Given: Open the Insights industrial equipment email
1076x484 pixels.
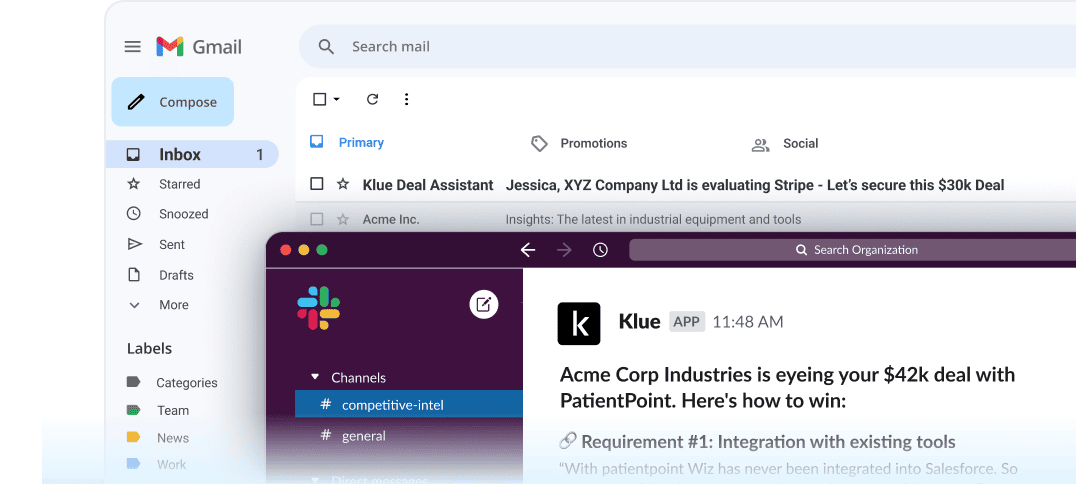Looking at the screenshot, I should 653,220.
